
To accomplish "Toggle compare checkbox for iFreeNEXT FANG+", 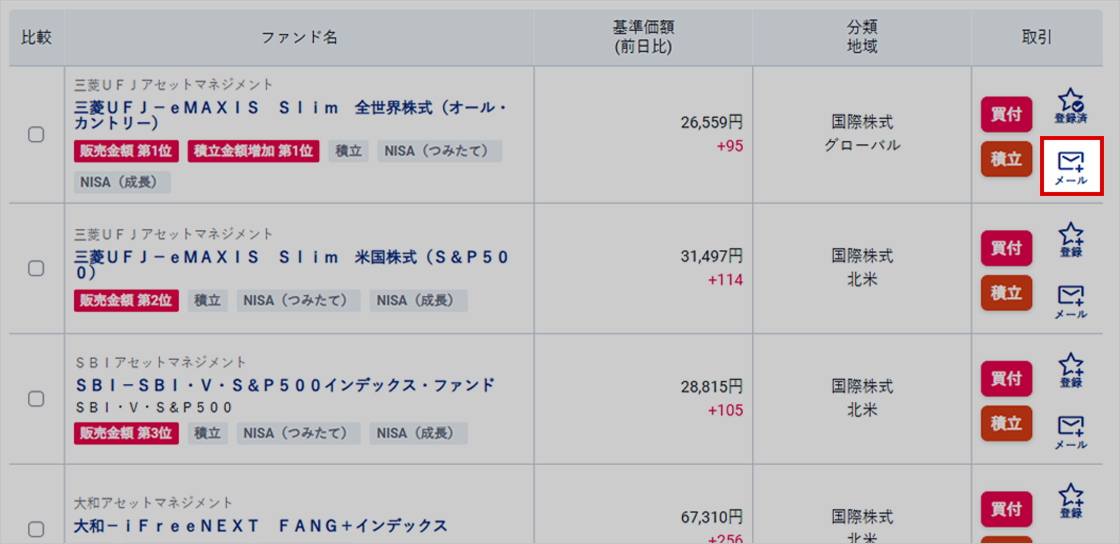I will 36,529.
